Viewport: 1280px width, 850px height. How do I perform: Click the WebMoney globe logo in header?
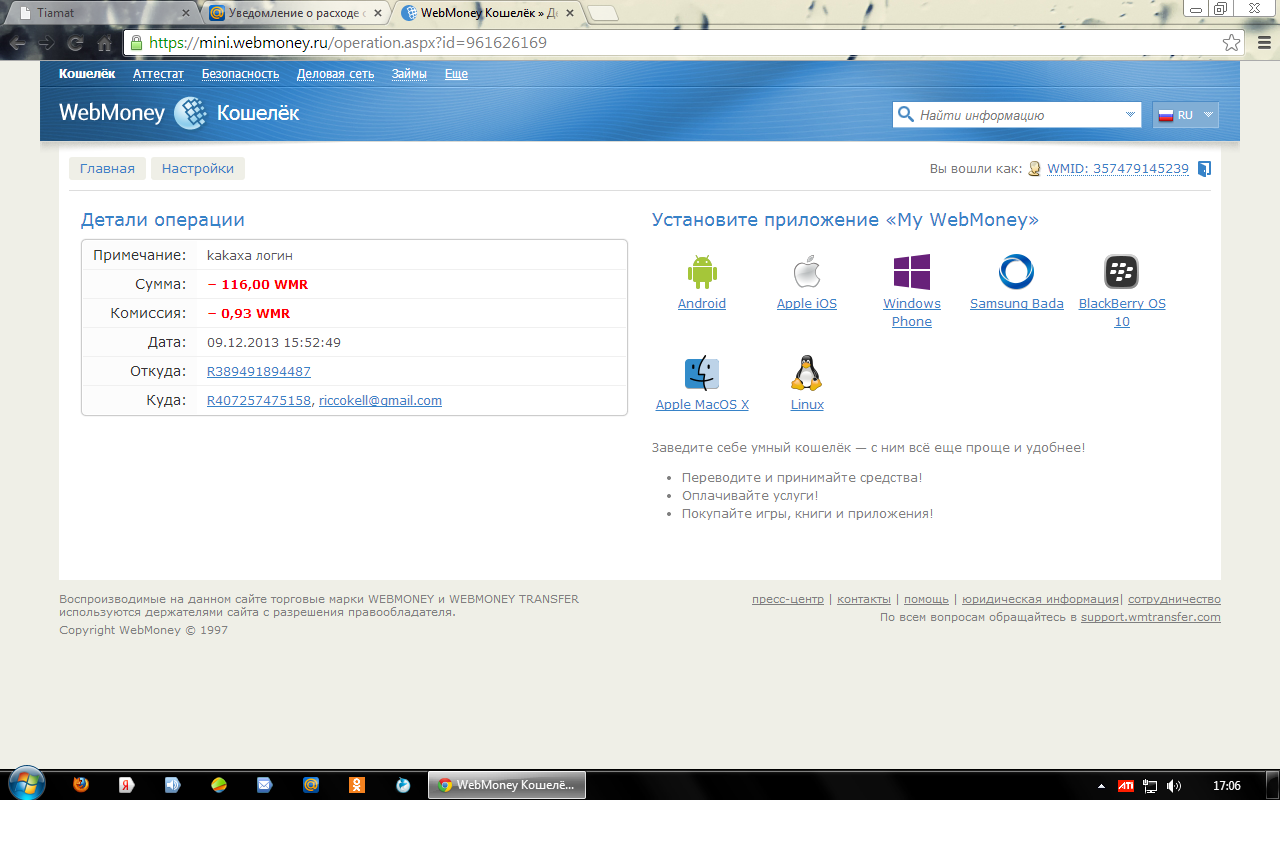coord(190,114)
